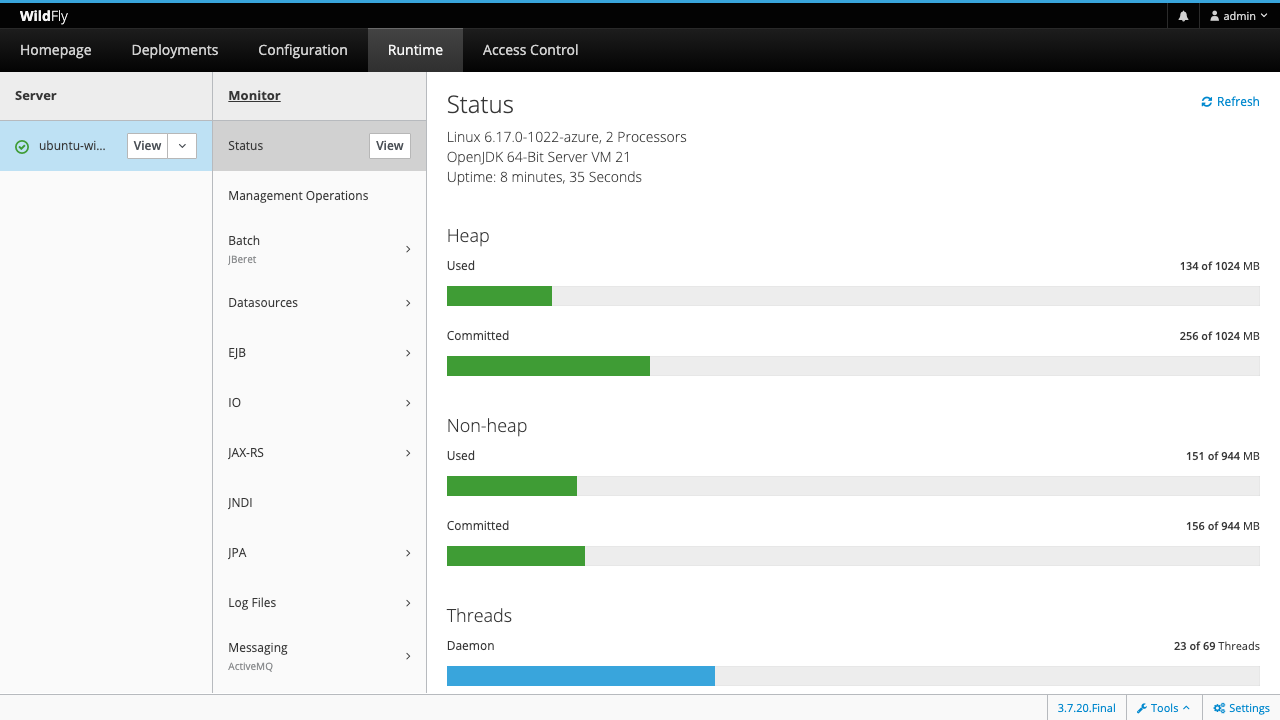Viewport: 1280px width, 720px height.
Task: Open the server View dropdown arrow
Action: pos(182,146)
